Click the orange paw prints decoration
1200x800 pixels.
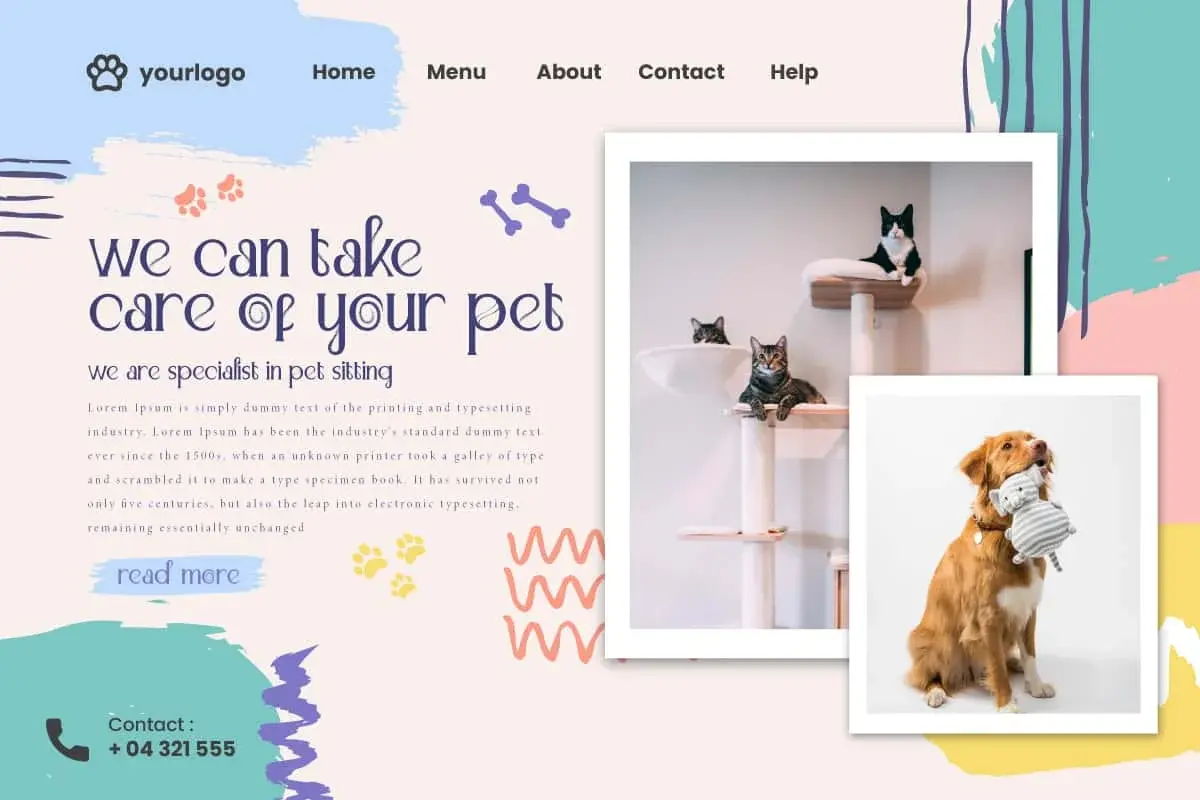click(209, 194)
